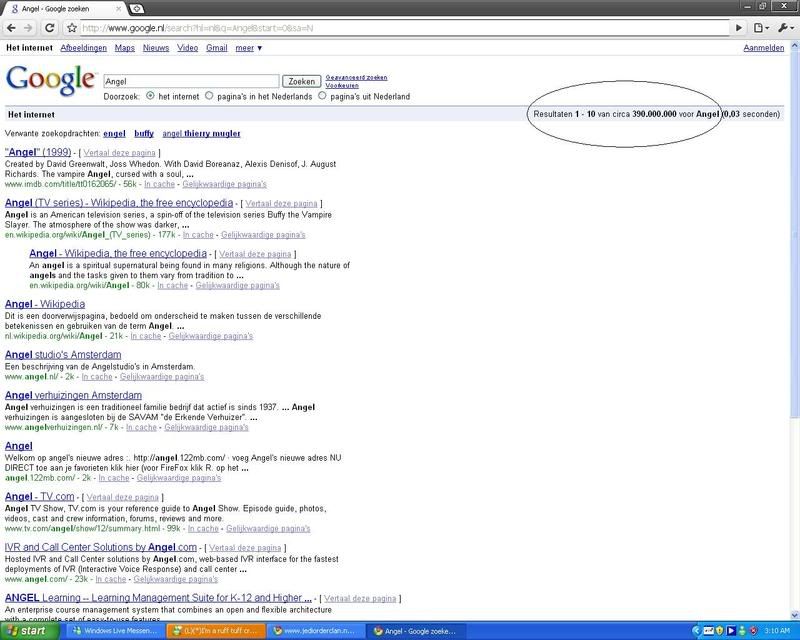Click the Aanmelden sign-in link
The height and width of the screenshot is (640, 800).
coord(764,48)
